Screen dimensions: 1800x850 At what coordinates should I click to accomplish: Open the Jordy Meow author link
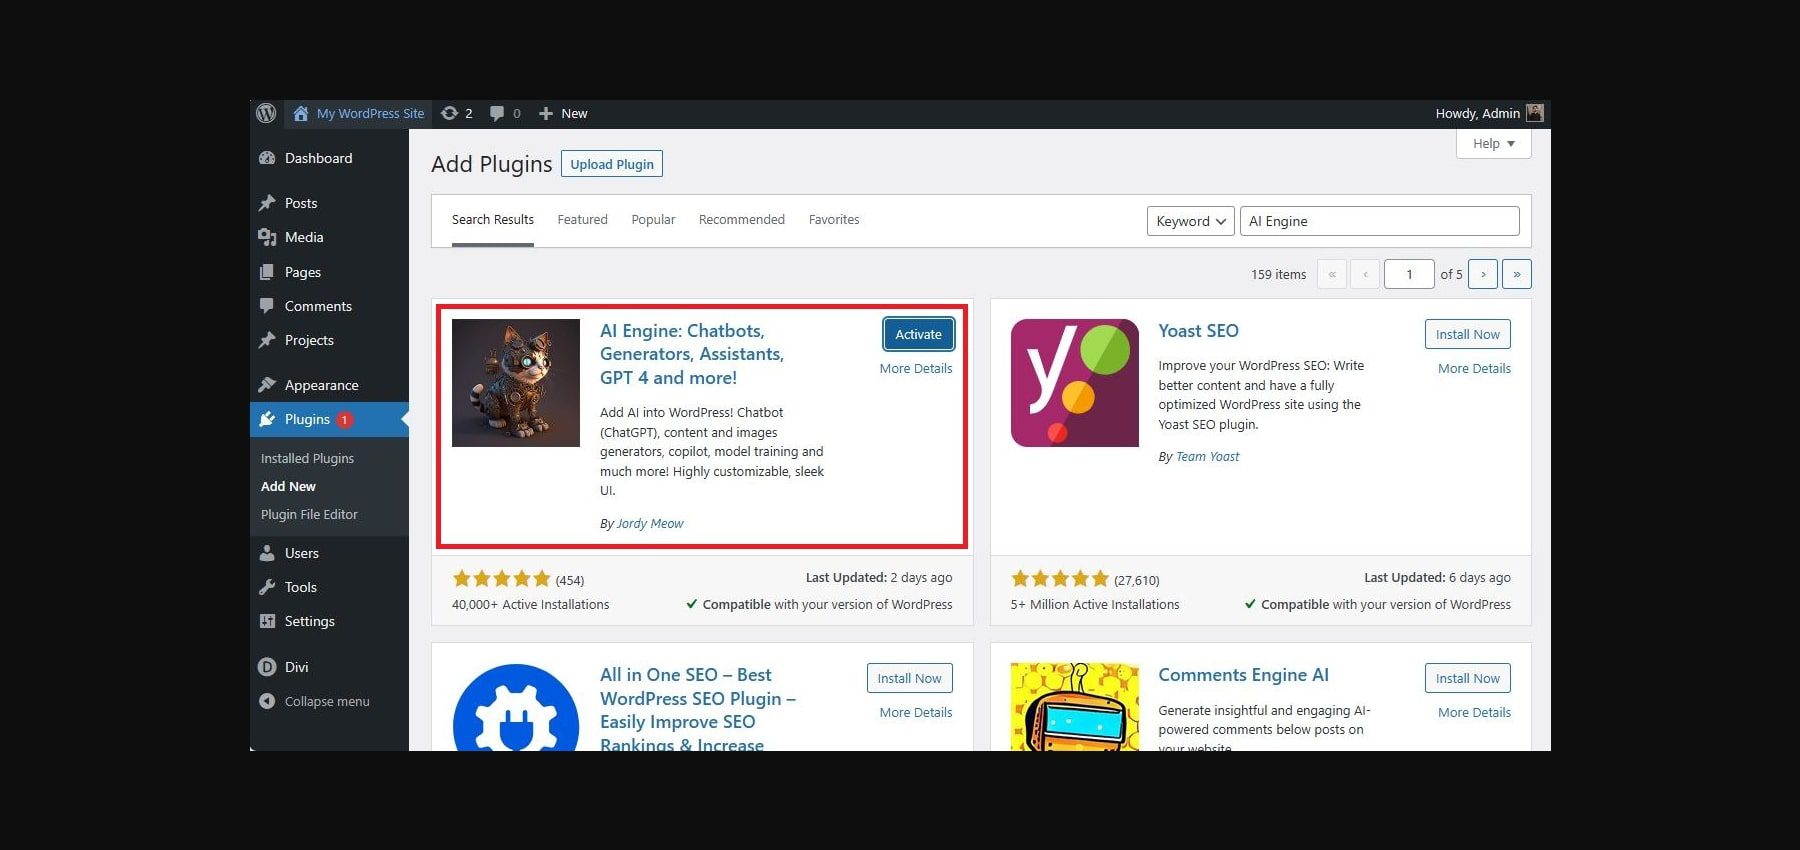pos(650,523)
